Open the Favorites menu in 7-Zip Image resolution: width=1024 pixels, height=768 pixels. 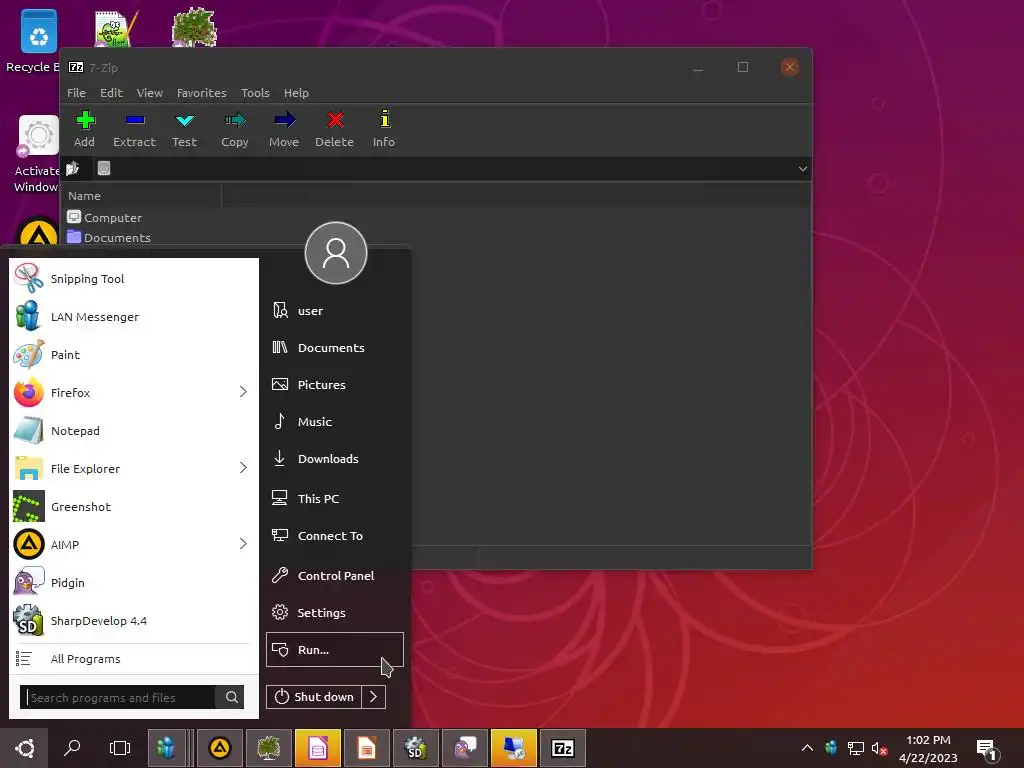[202, 93]
